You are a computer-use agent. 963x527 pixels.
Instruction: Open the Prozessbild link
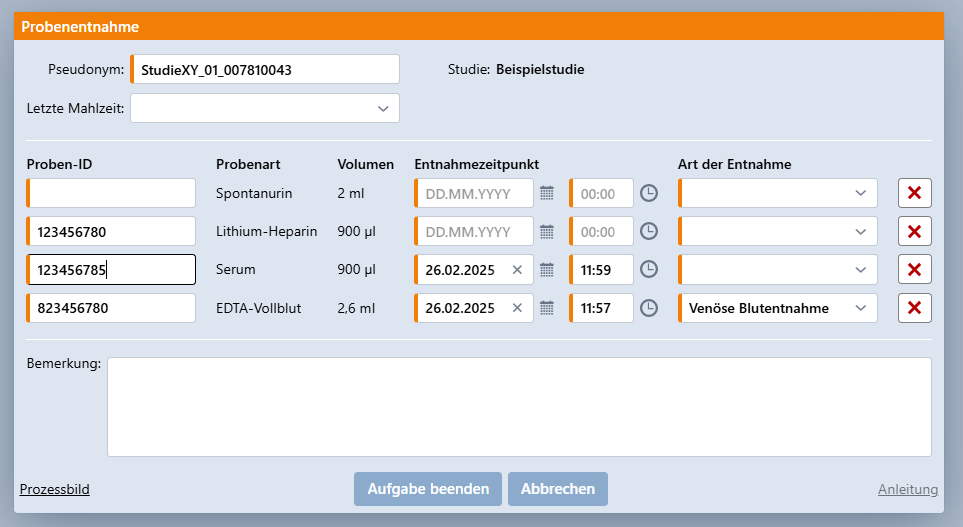[x=55, y=489]
